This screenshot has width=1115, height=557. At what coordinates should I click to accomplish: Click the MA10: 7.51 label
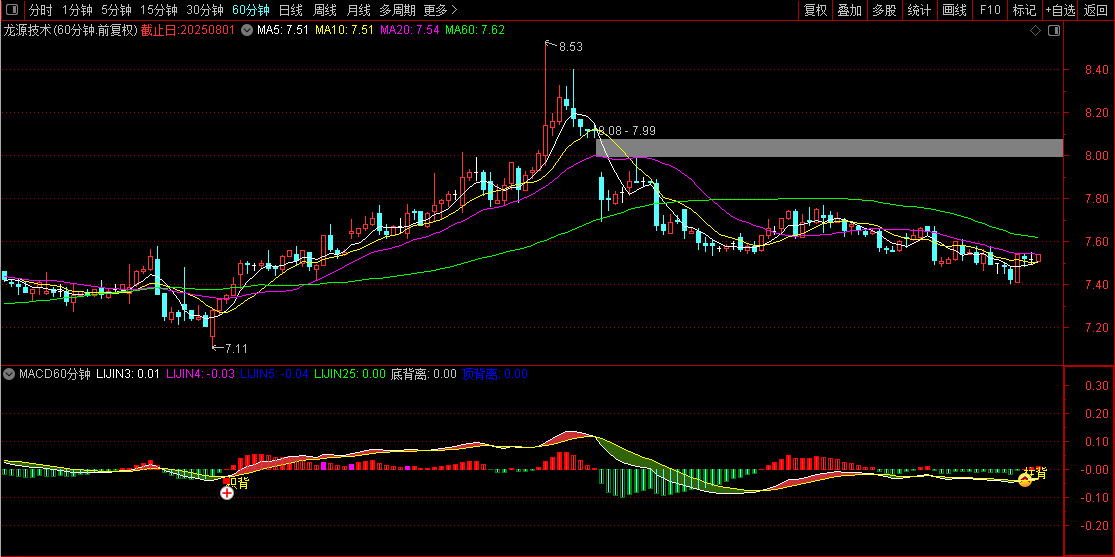(x=344, y=31)
